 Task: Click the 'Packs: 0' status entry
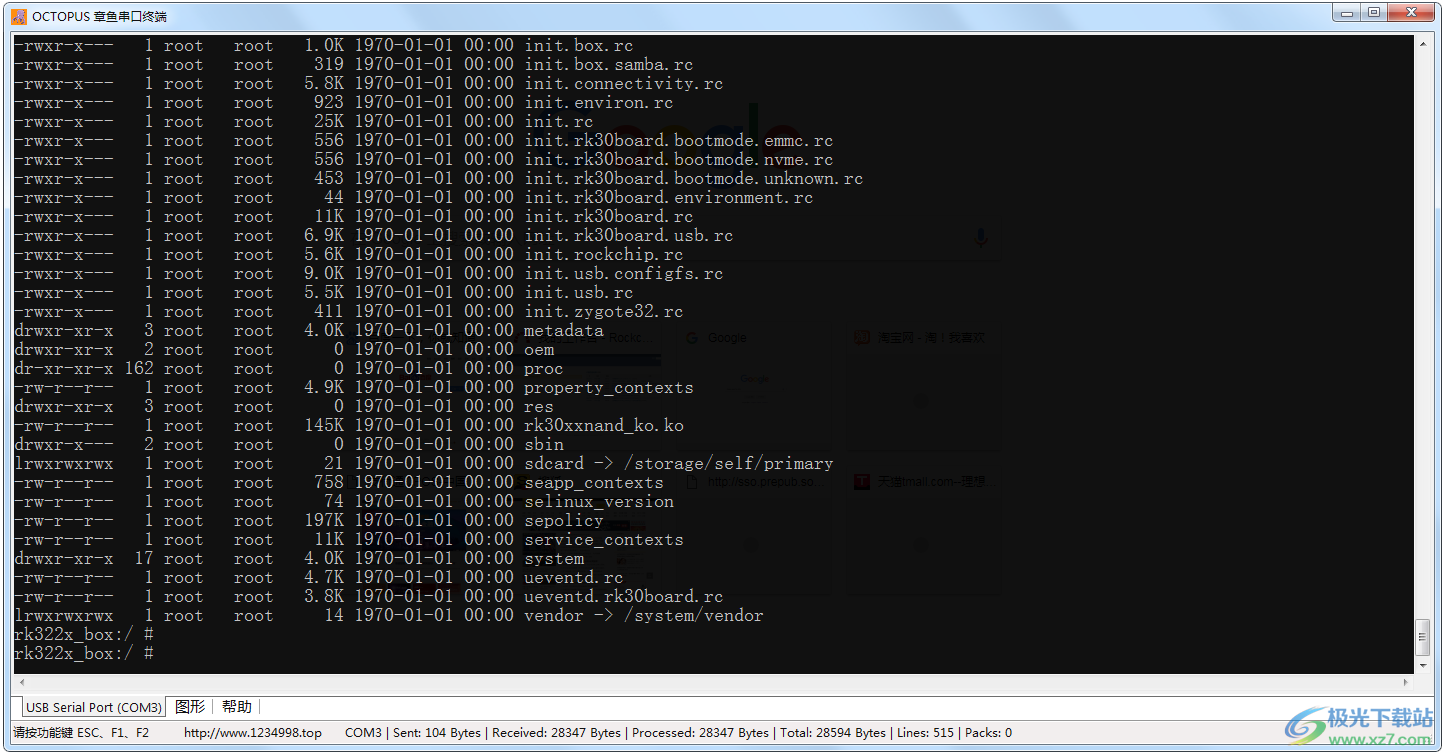pyautogui.click(x=988, y=733)
